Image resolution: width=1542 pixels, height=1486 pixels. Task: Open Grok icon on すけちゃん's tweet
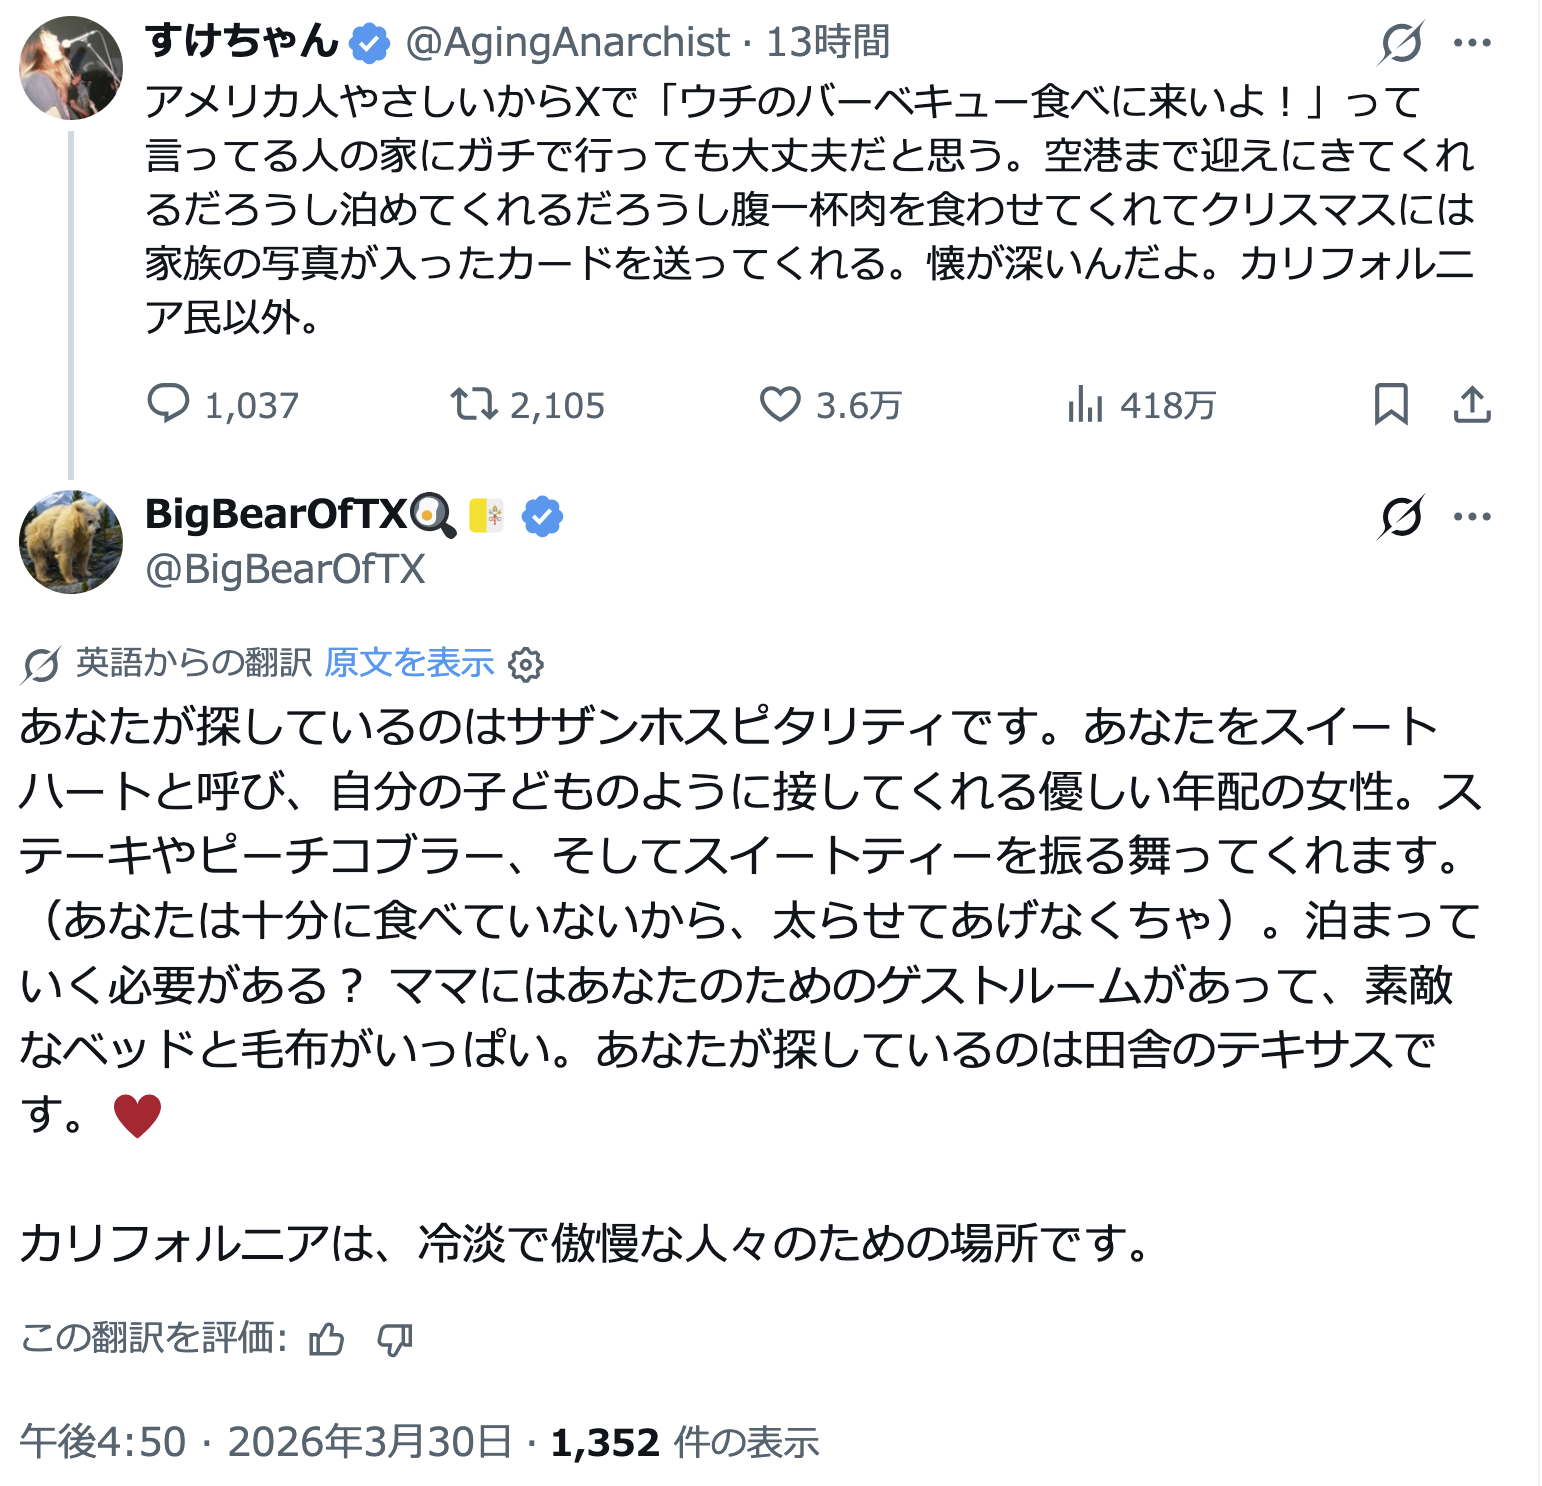click(x=1401, y=43)
